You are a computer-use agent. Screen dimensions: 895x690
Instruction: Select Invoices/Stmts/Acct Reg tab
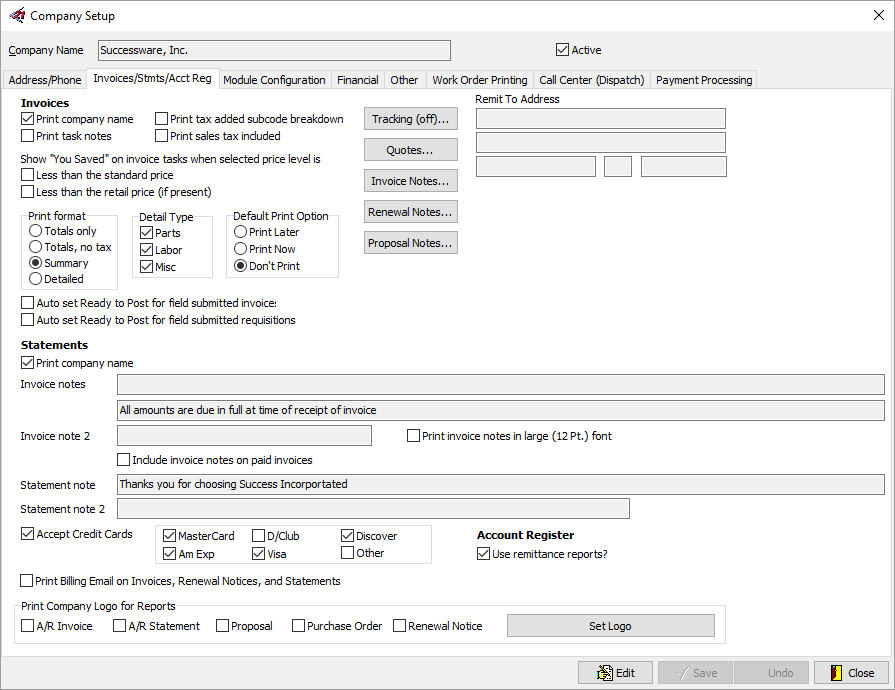(152, 78)
